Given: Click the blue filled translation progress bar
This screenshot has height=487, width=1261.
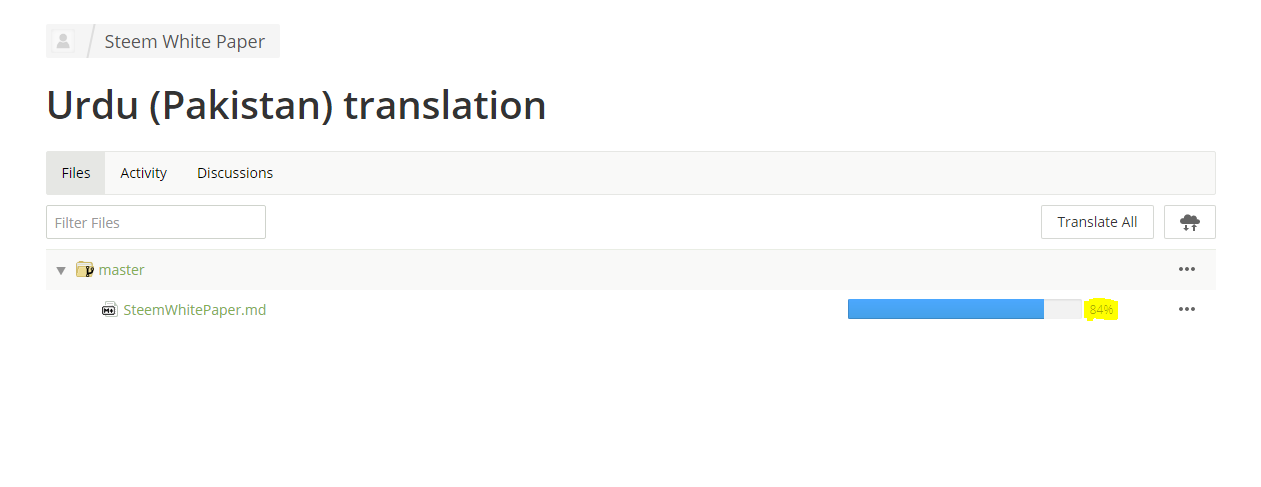Looking at the screenshot, I should 945,309.
